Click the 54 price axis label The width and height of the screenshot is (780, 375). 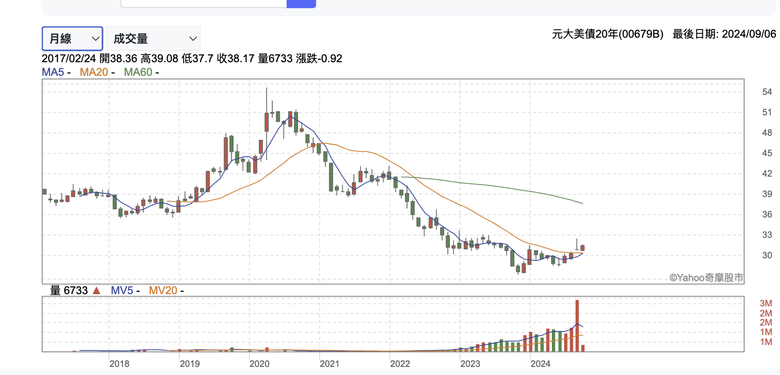pos(767,92)
